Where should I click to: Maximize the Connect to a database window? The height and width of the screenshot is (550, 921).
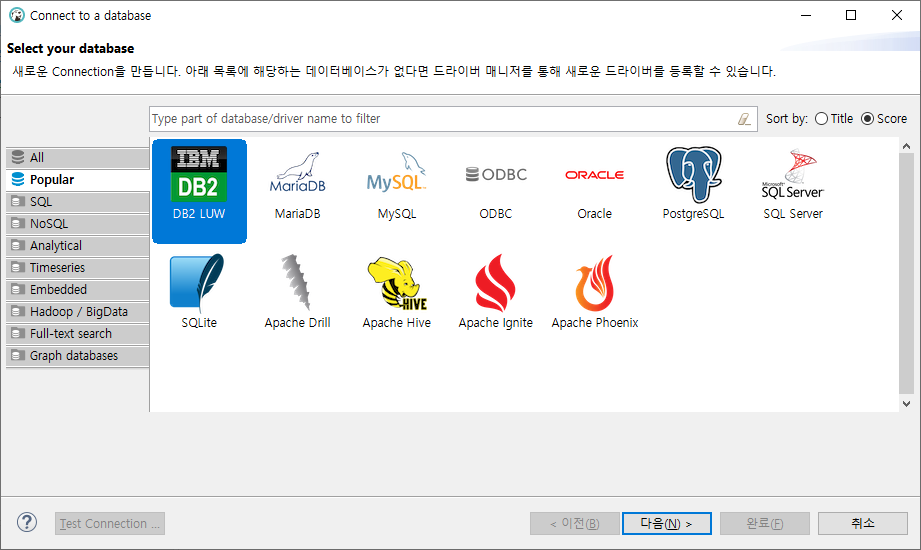coord(851,15)
